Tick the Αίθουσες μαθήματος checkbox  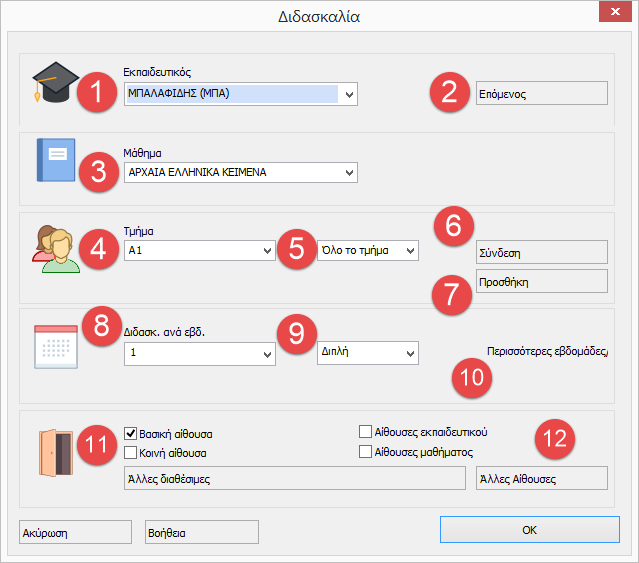tap(366, 452)
